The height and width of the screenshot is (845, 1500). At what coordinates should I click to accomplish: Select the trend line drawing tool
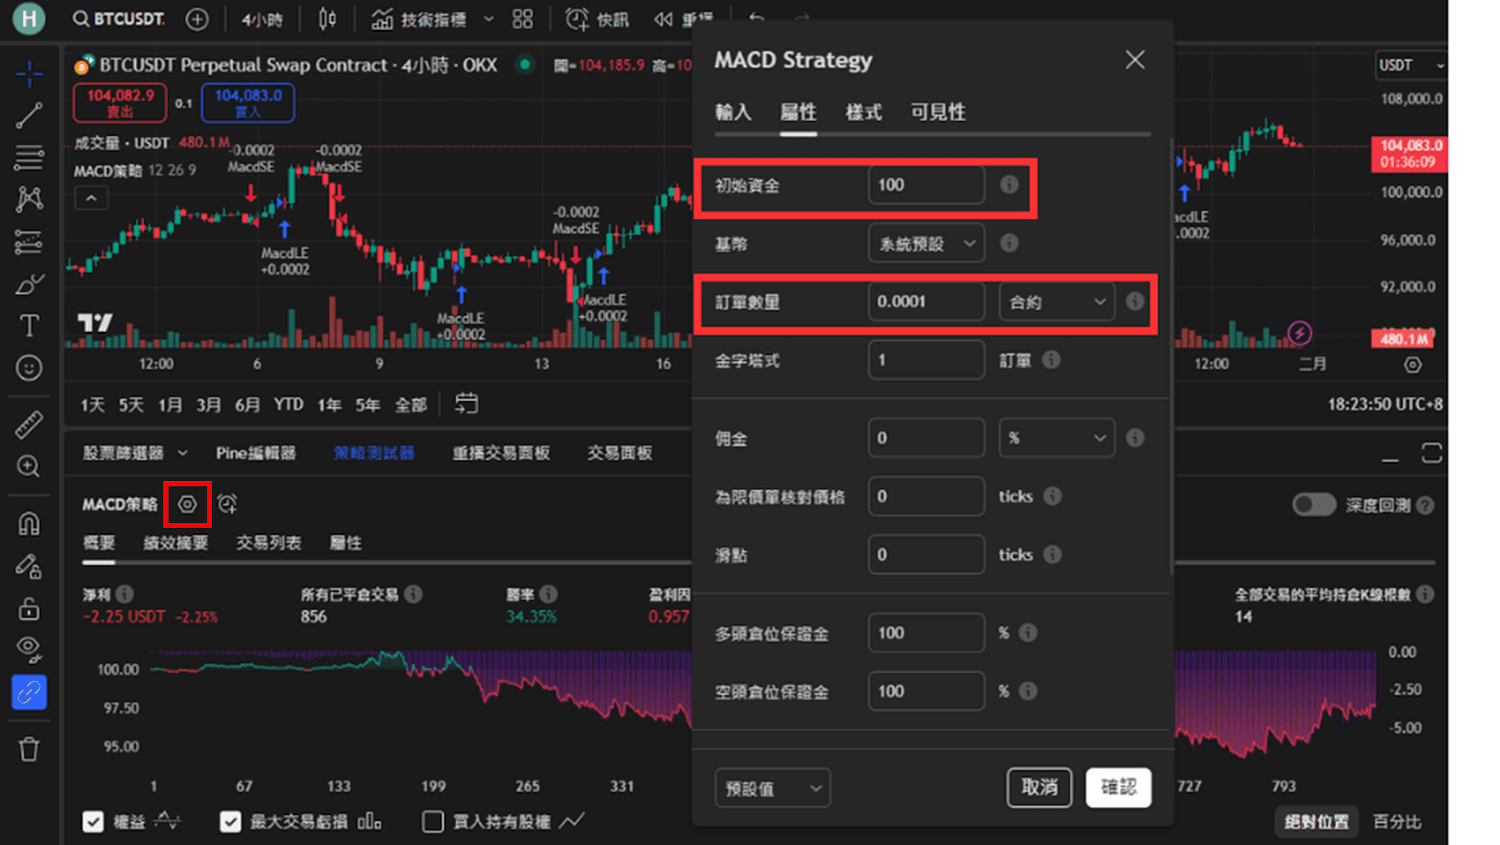click(29, 115)
